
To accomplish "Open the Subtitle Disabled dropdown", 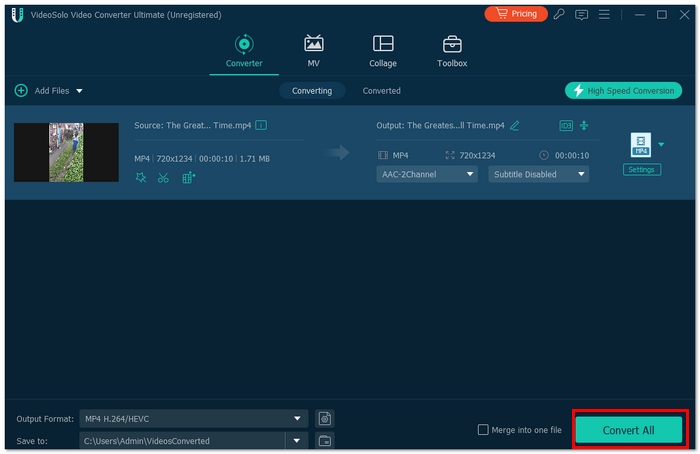I will pos(538,174).
